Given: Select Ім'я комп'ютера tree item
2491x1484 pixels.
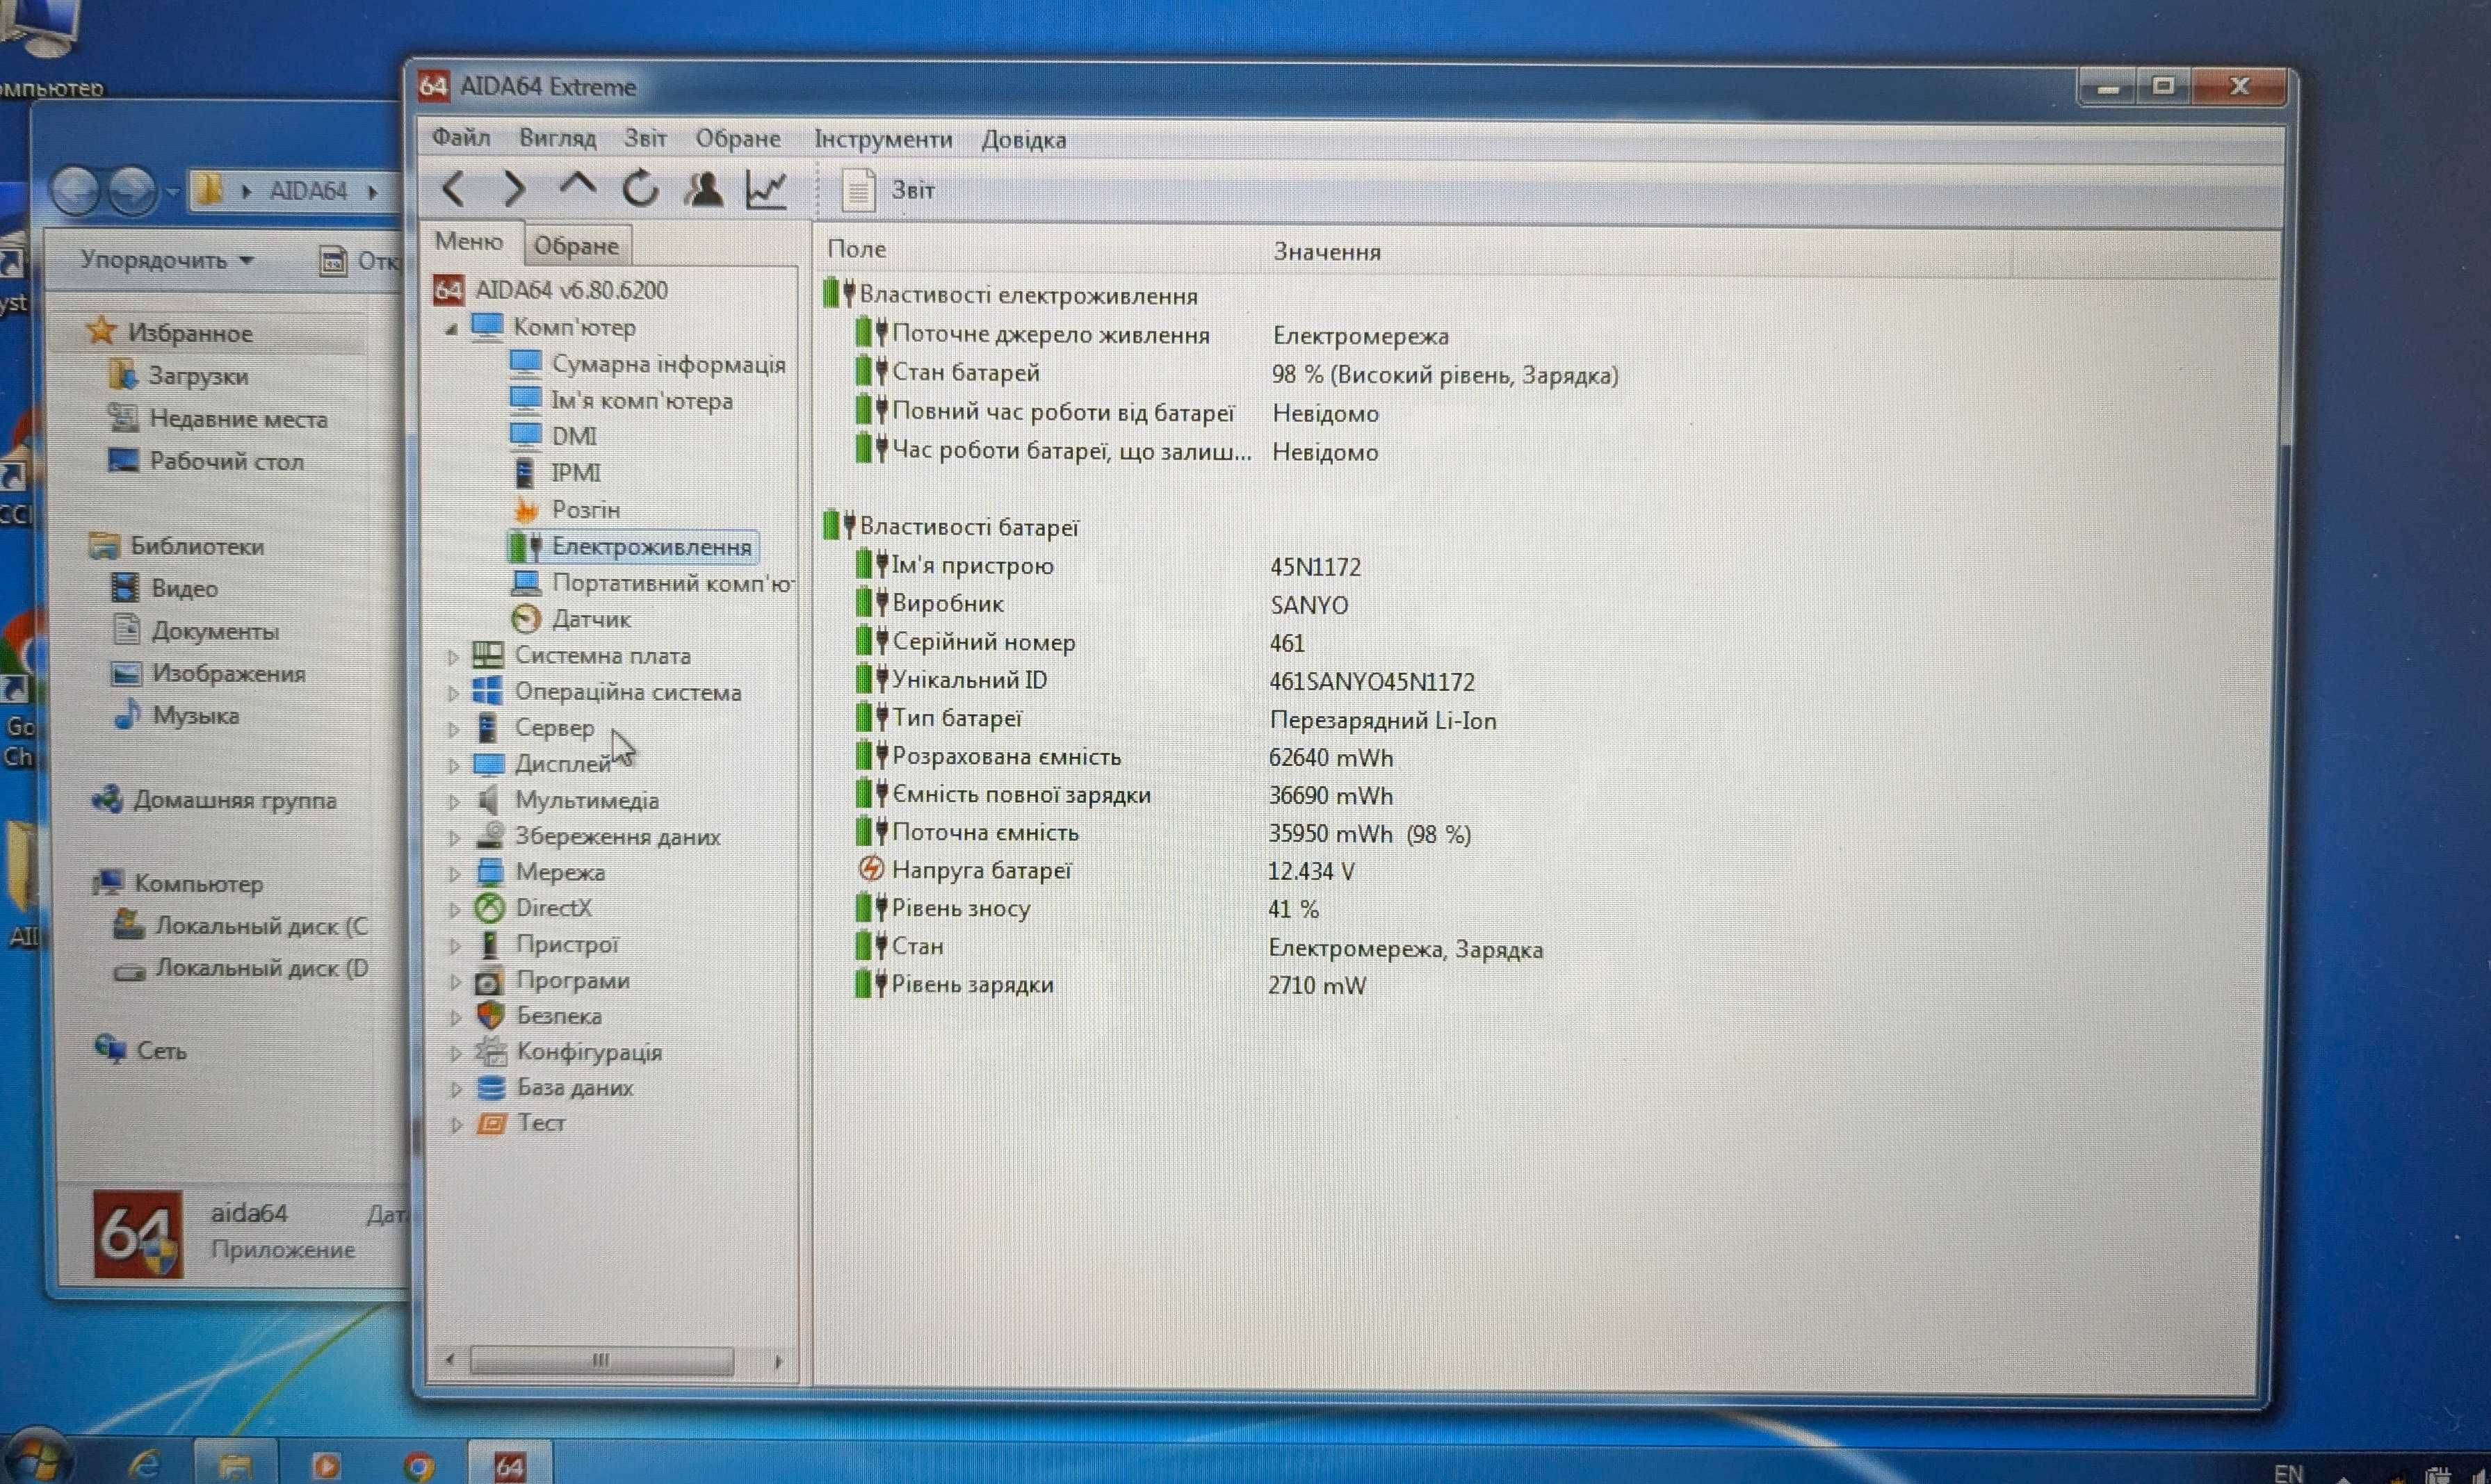Looking at the screenshot, I should (x=621, y=401).
